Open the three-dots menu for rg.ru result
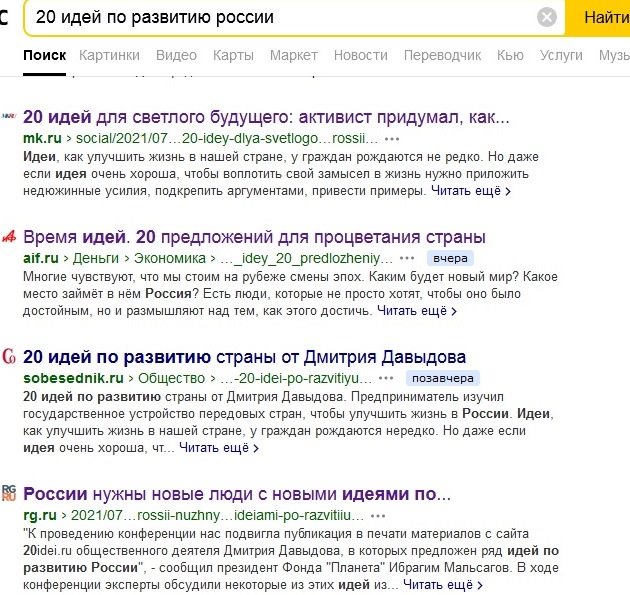Image resolution: width=630 pixels, height=595 pixels. (x=378, y=515)
